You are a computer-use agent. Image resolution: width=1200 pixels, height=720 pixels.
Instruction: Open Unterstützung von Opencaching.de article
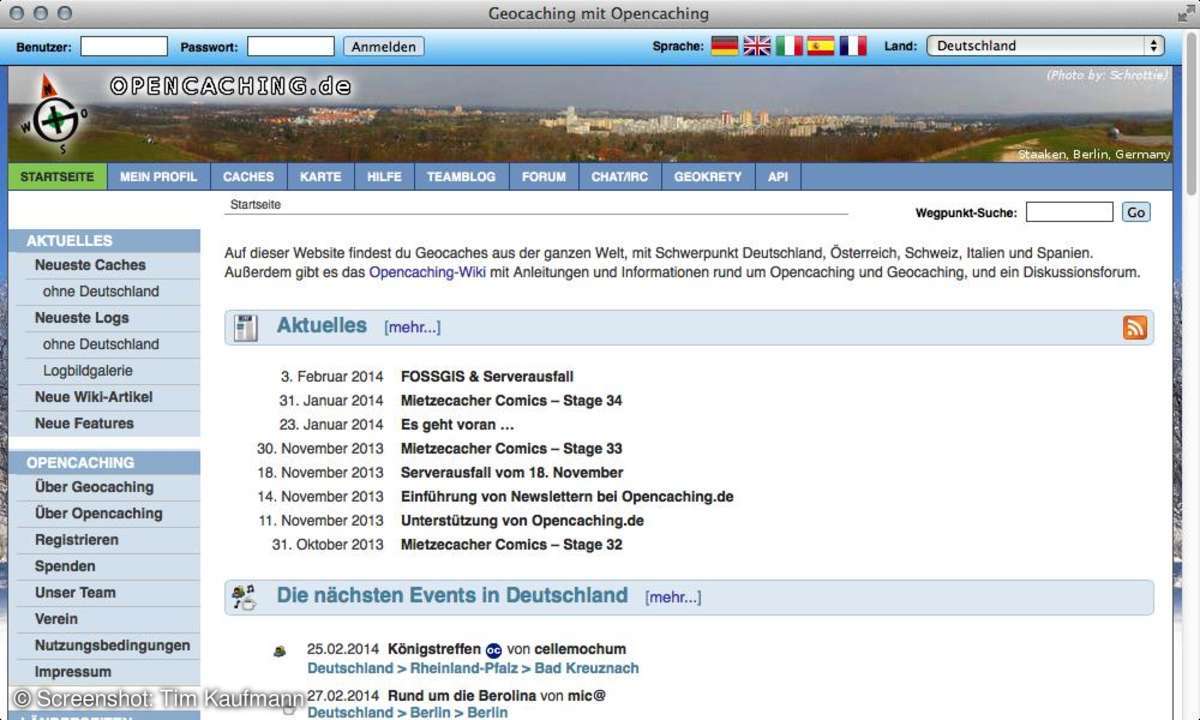click(x=522, y=521)
